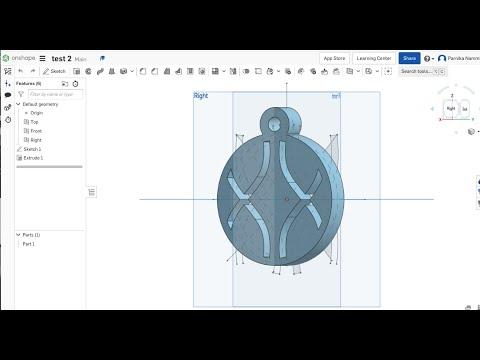Select the Split tool
Screen dimensions: 480x360
point(258,71)
